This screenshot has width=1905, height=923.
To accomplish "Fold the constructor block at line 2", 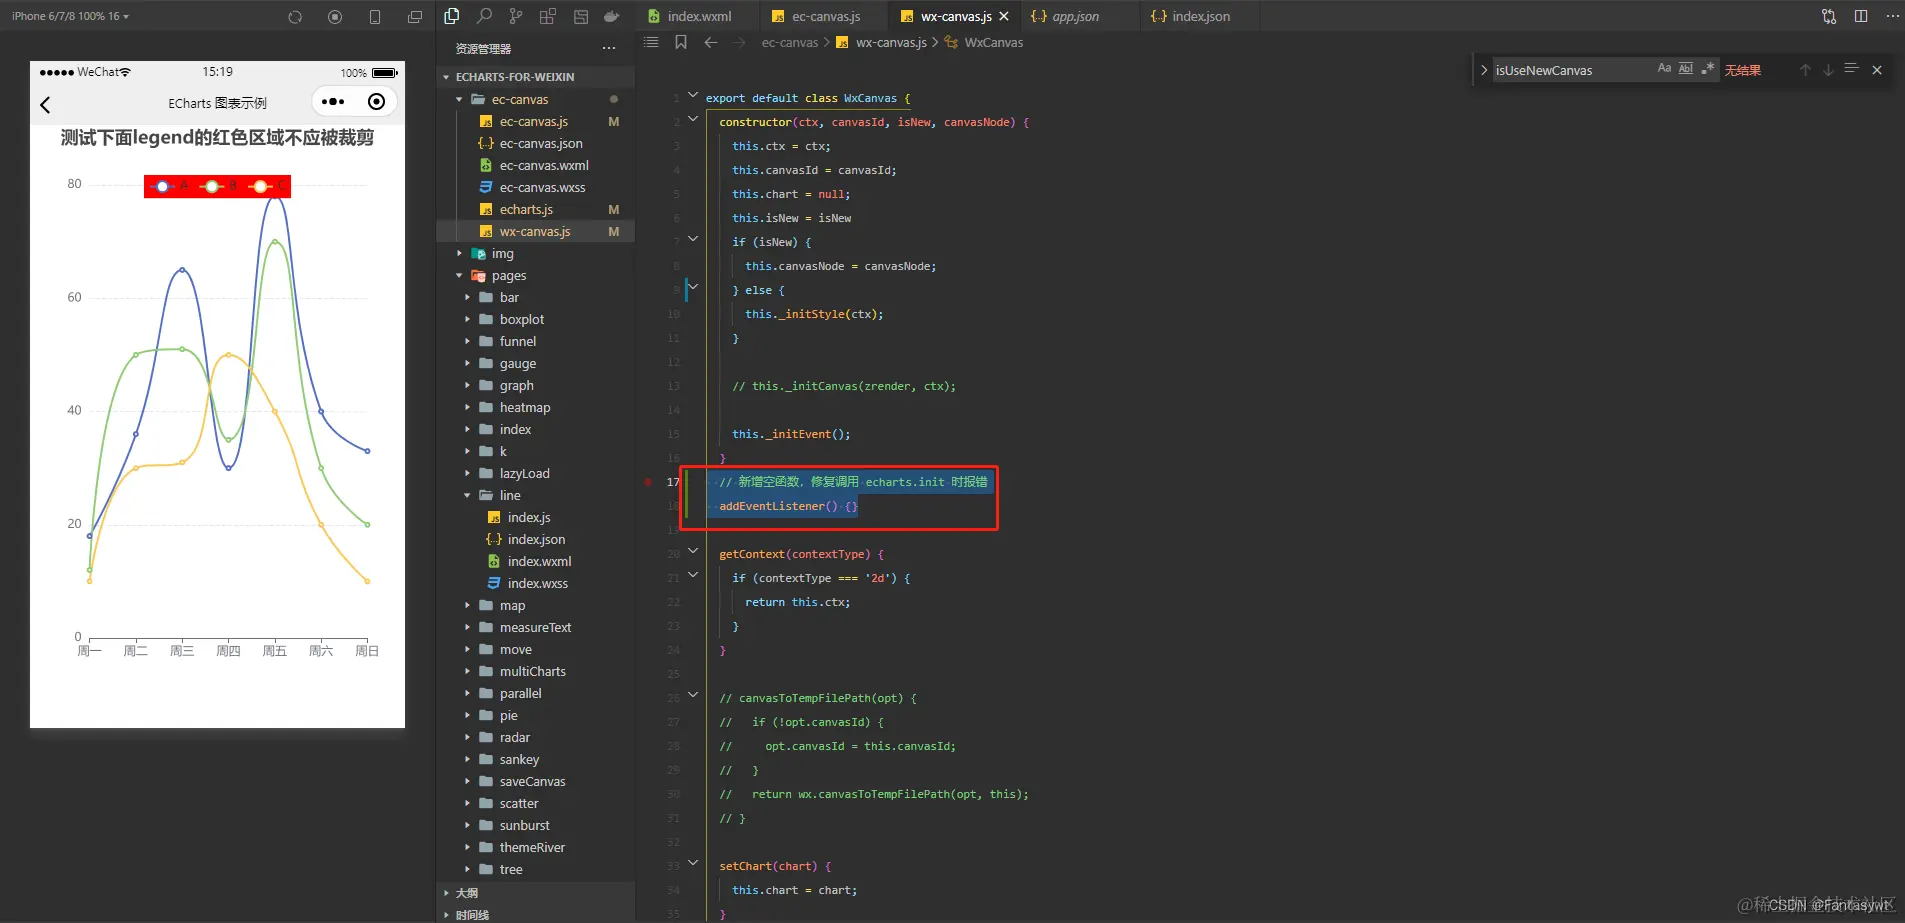I will tap(693, 119).
